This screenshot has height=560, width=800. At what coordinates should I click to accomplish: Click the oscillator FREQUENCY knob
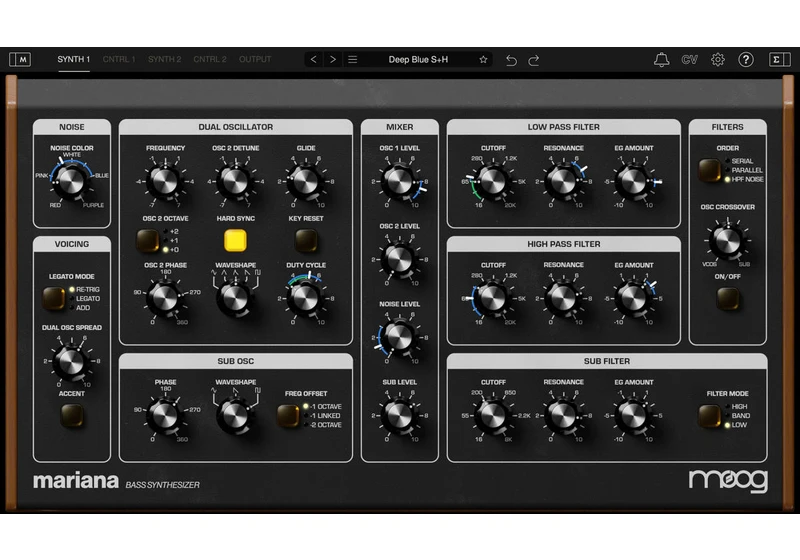(x=164, y=181)
